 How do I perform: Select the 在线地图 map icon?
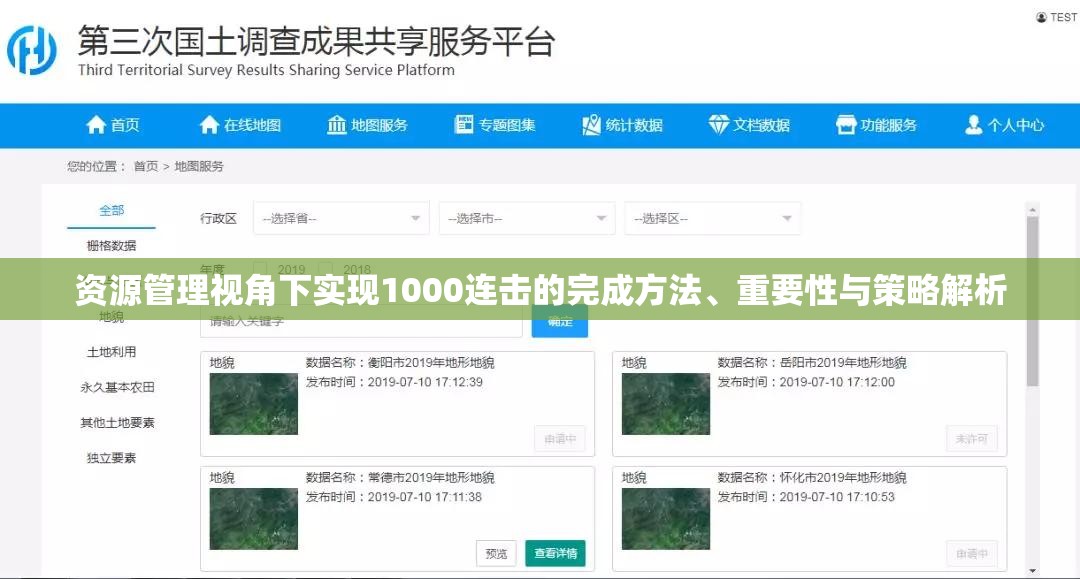[x=209, y=125]
